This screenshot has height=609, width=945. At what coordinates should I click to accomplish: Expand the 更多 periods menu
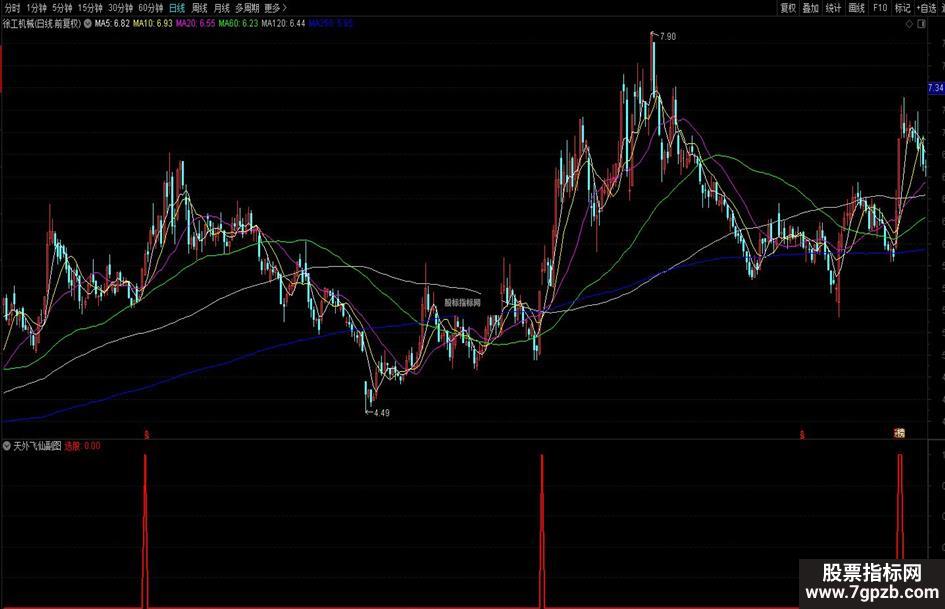pyautogui.click(x=275, y=8)
